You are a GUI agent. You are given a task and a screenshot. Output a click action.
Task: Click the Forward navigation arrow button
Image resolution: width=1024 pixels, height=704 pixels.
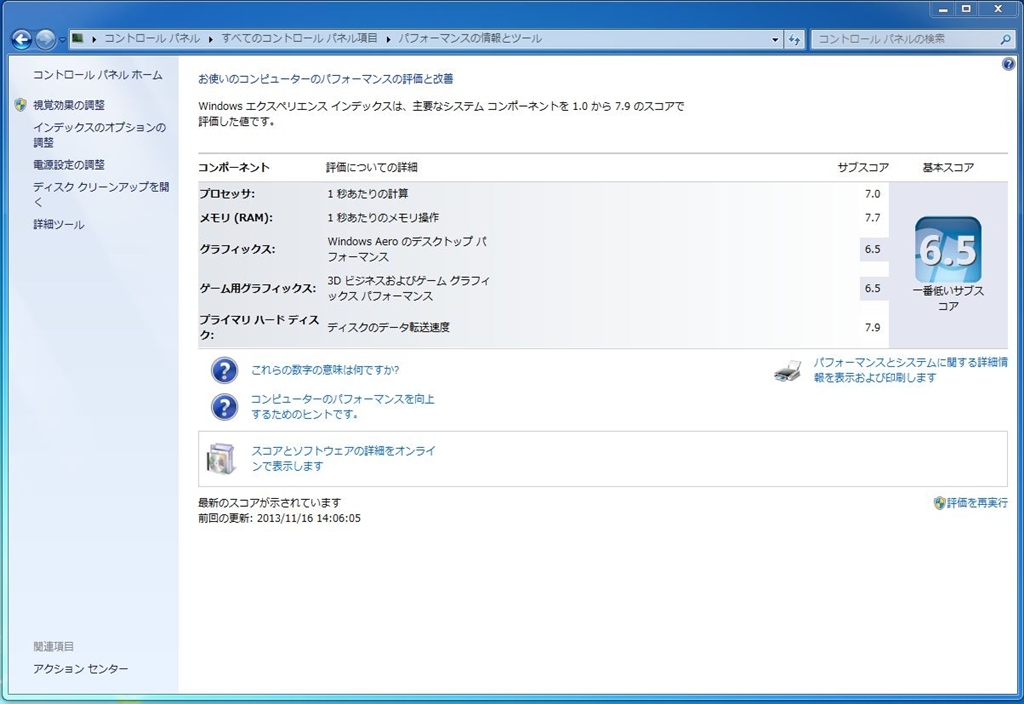pyautogui.click(x=45, y=40)
